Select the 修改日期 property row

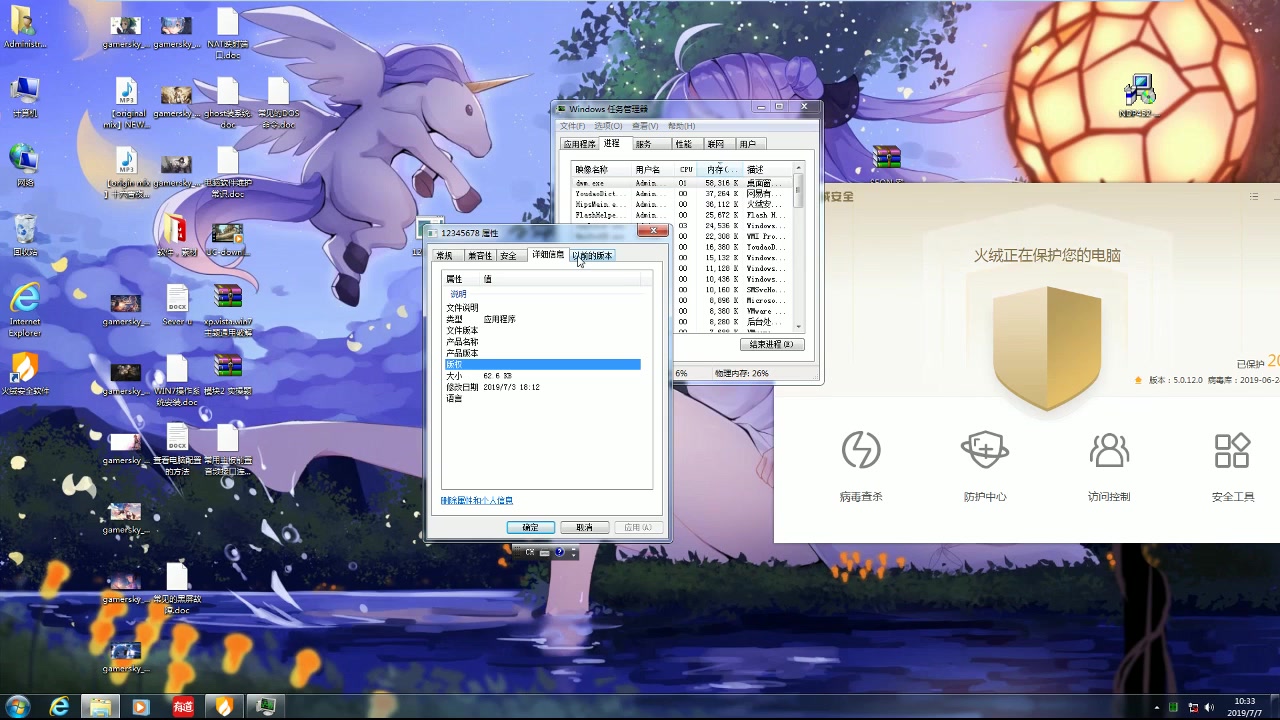click(542, 387)
